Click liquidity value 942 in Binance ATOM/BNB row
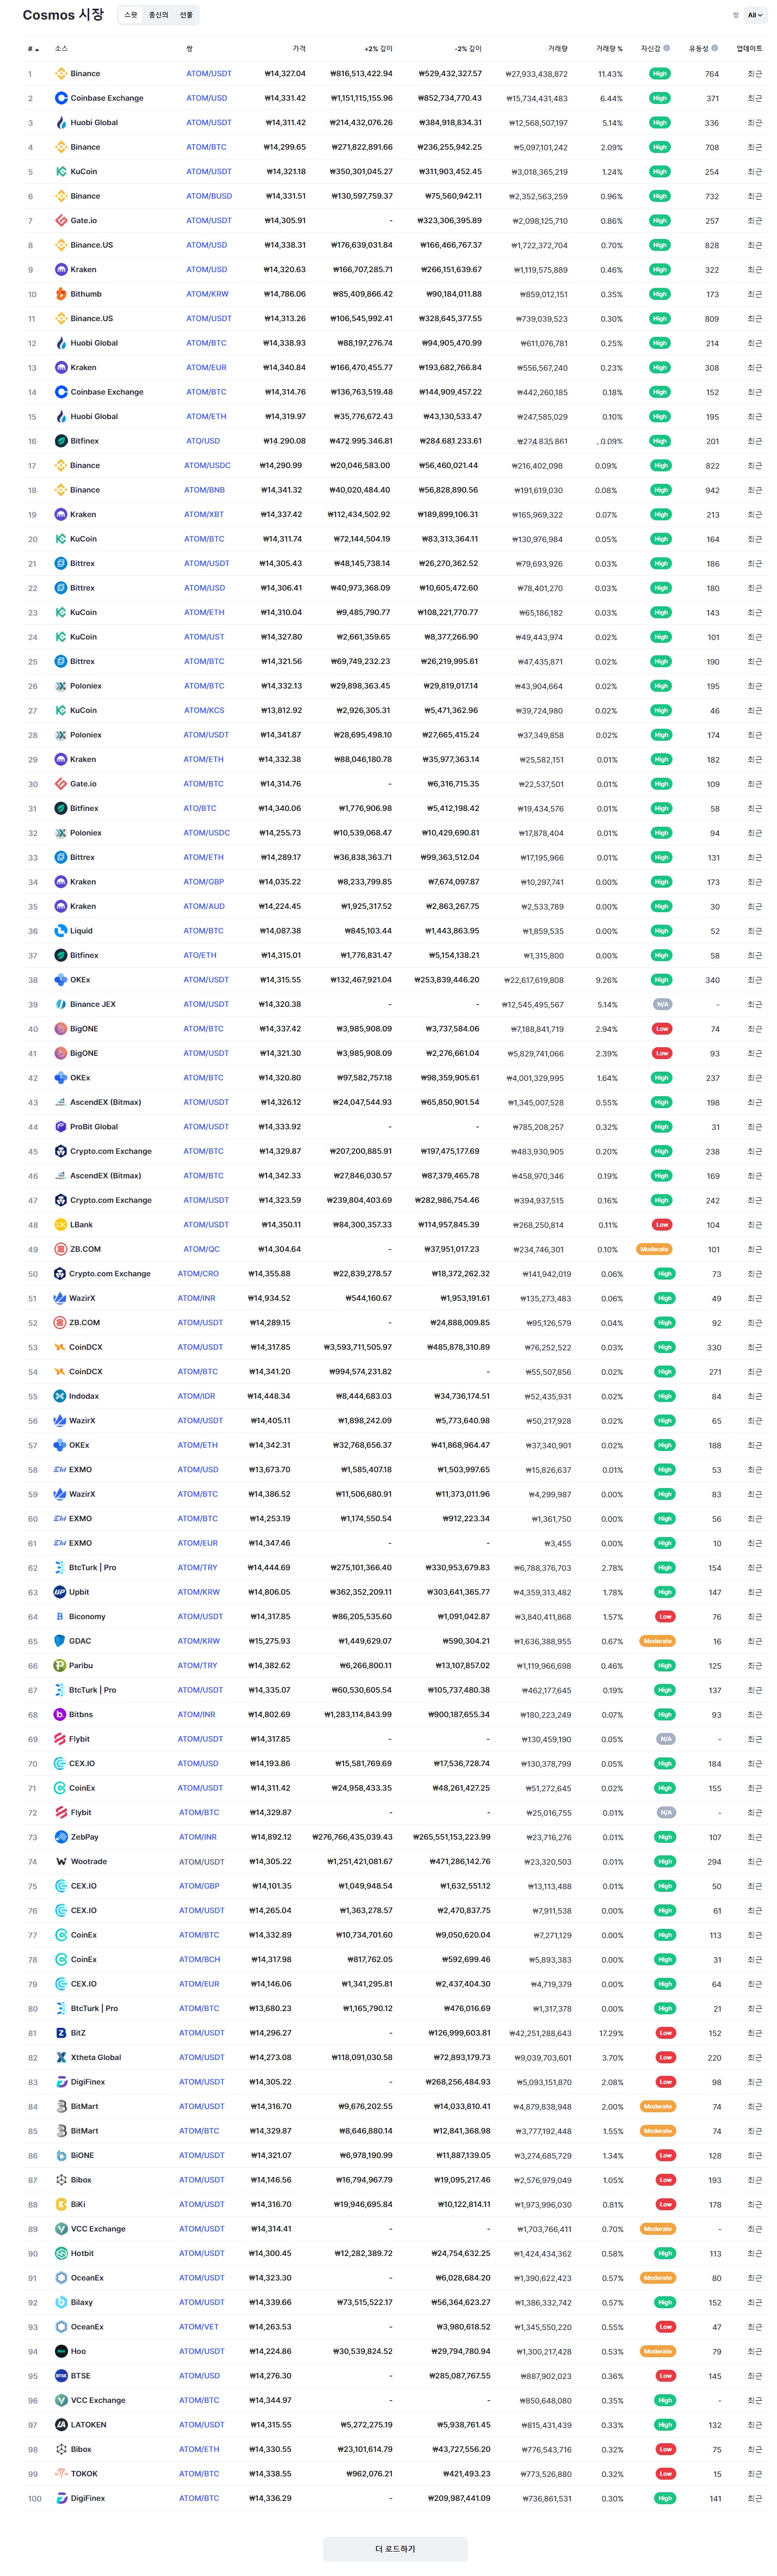This screenshot has width=777, height=2576. click(x=712, y=490)
